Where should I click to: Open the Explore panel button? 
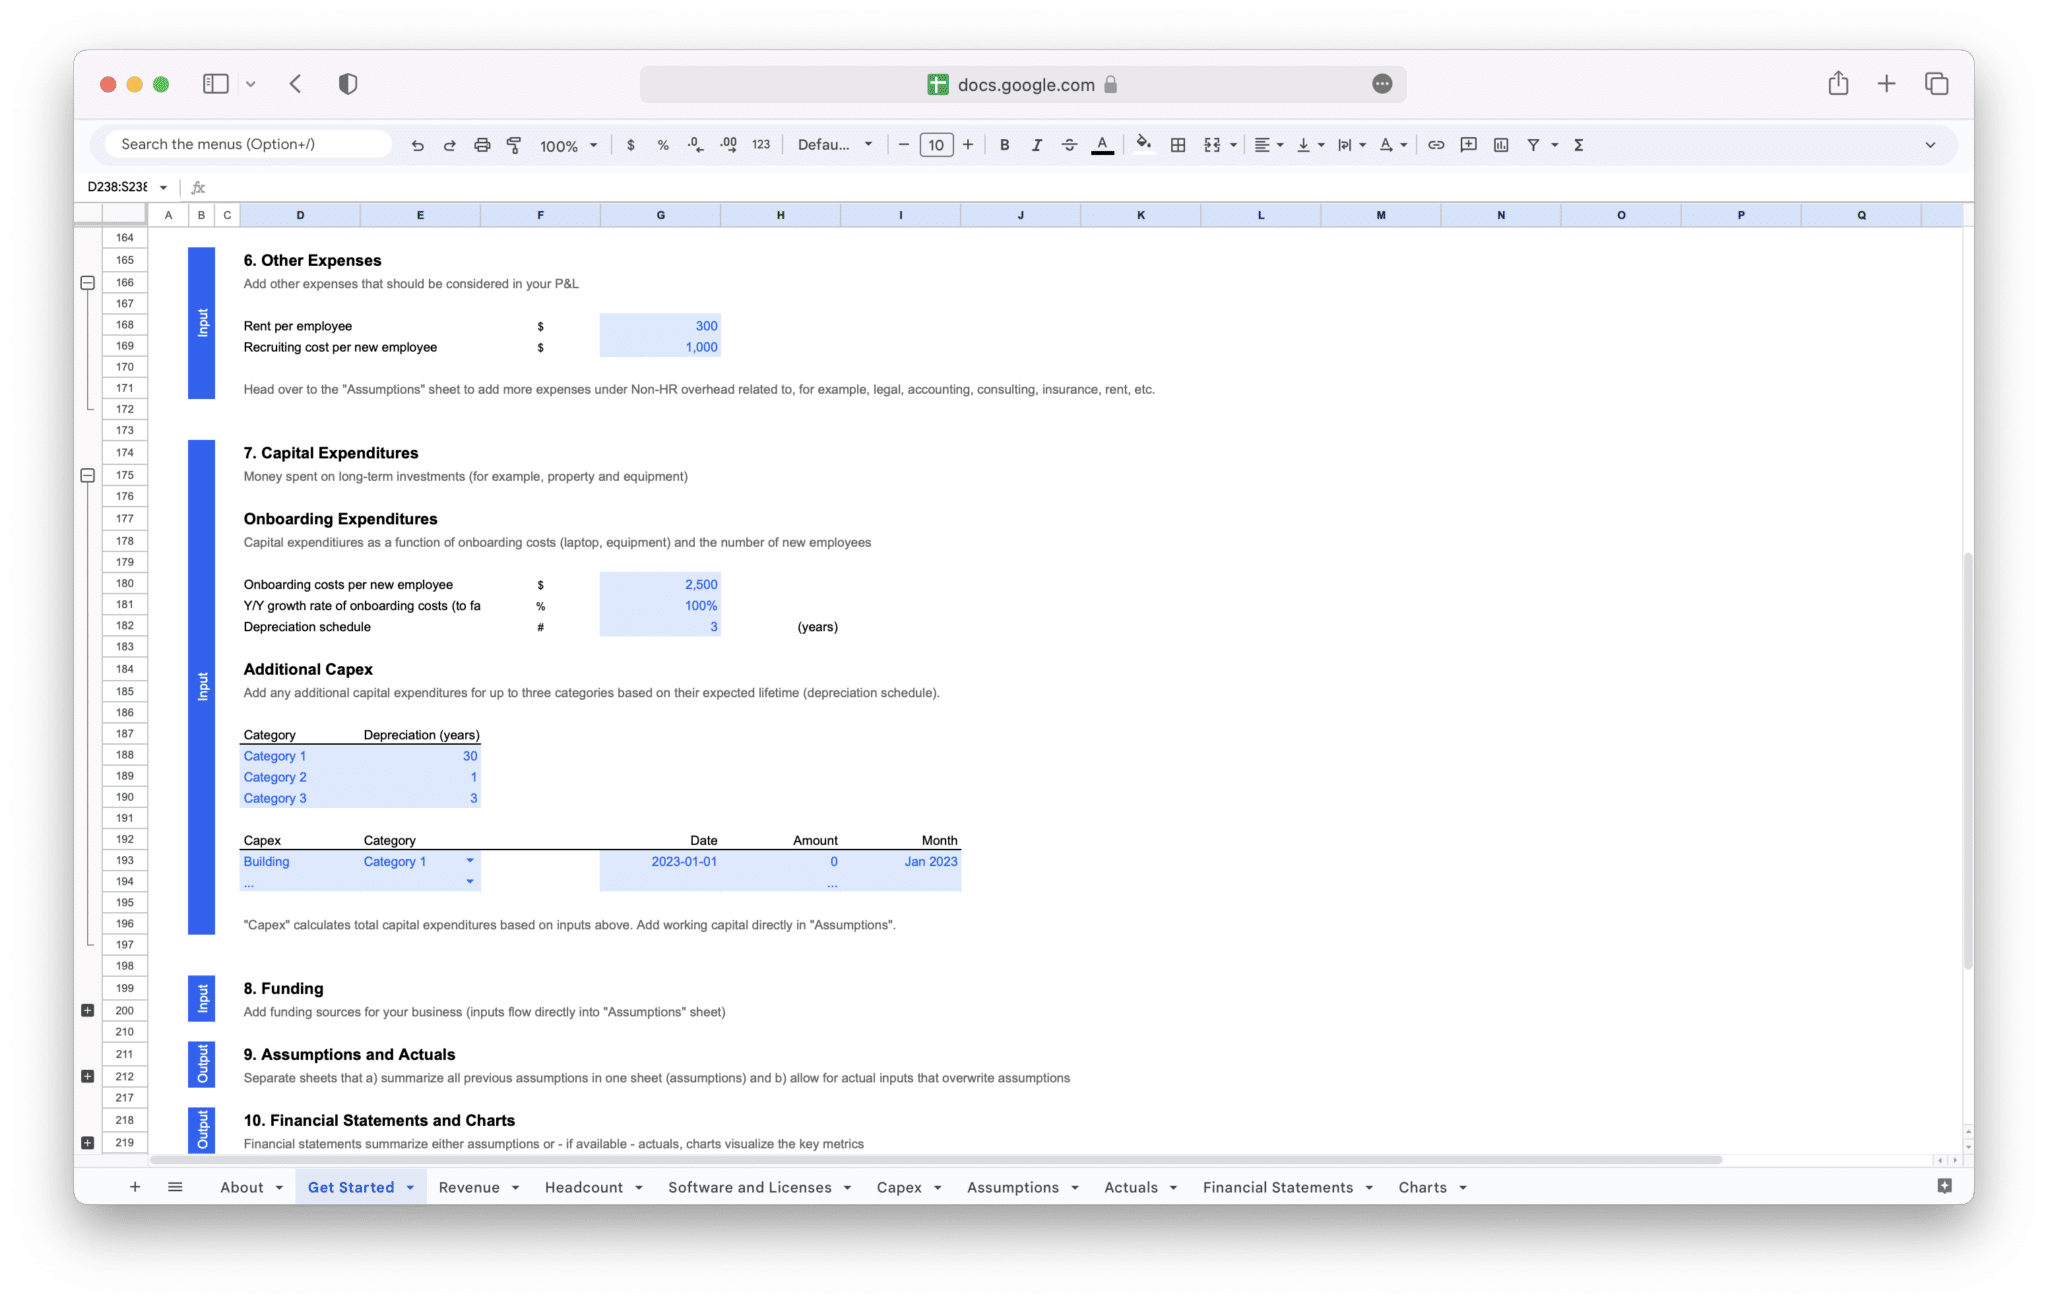tap(1944, 1186)
